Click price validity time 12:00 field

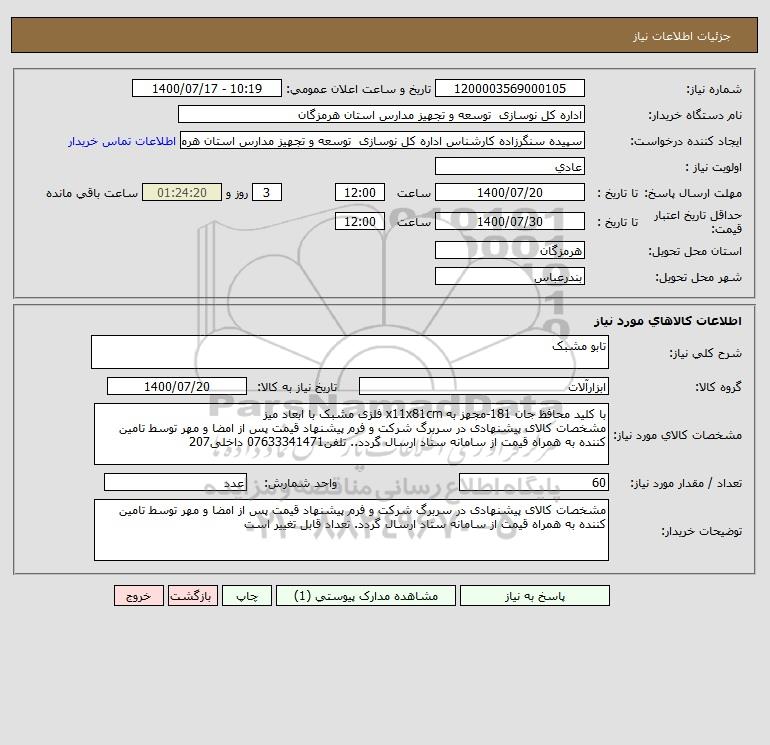tap(359, 221)
